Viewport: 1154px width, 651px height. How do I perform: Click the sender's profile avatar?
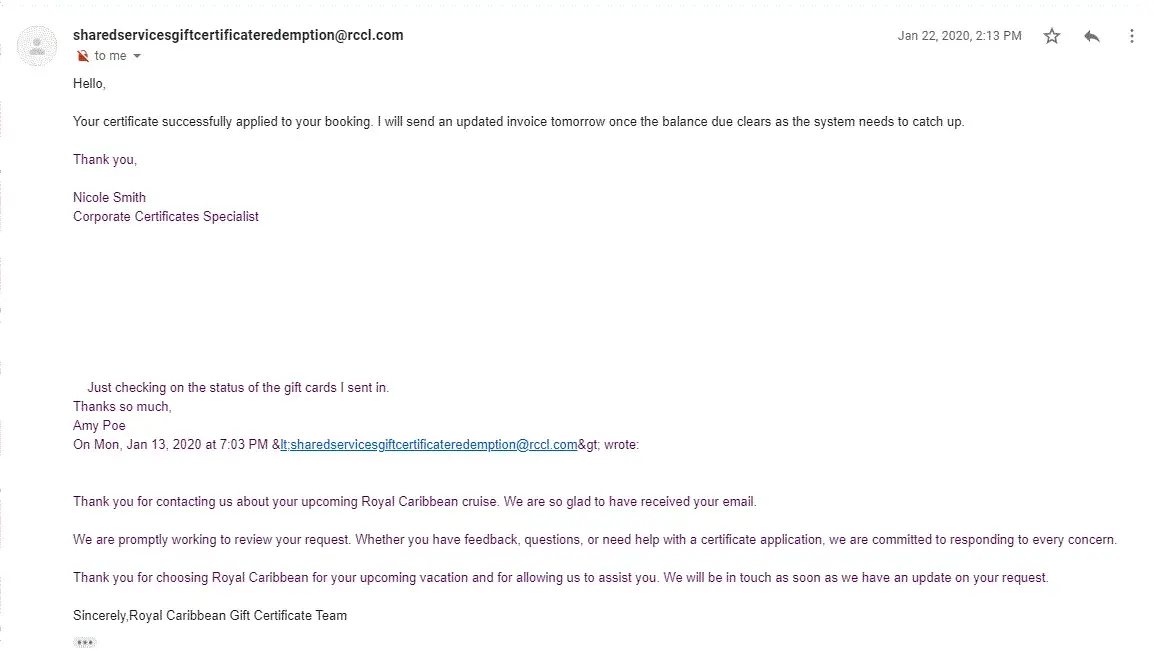[x=37, y=46]
